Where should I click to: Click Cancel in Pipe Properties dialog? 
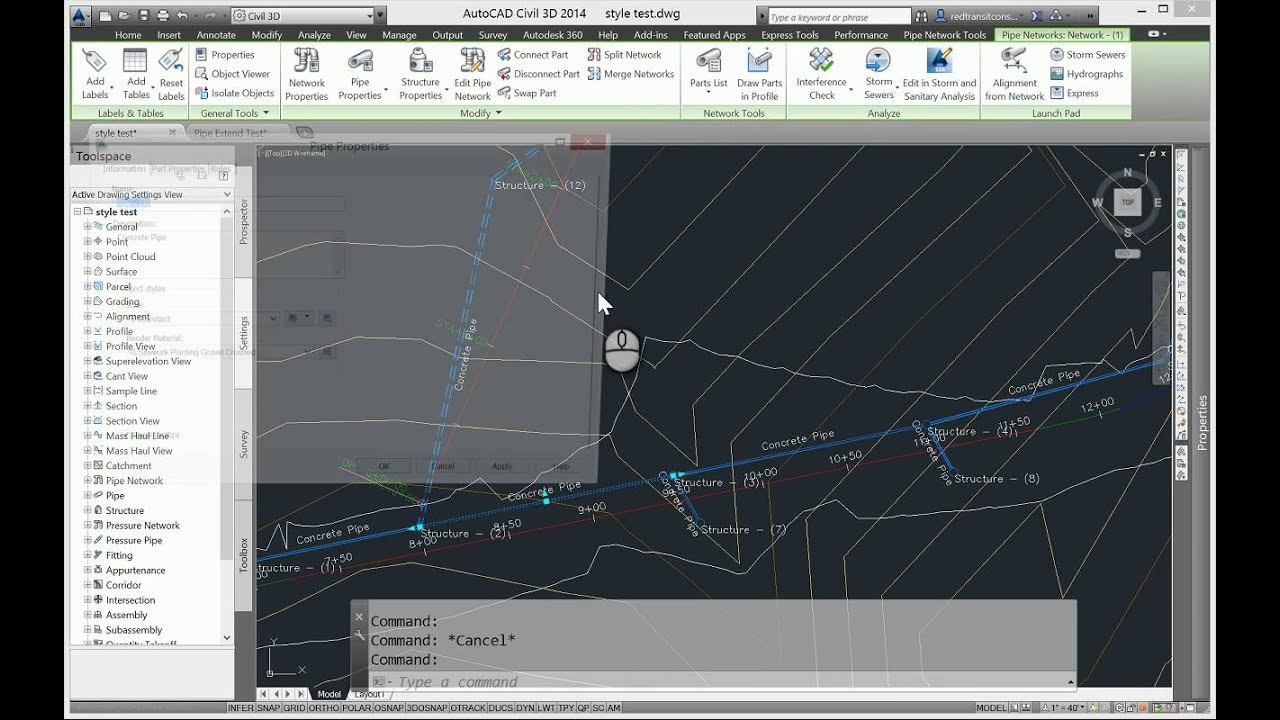coord(442,466)
